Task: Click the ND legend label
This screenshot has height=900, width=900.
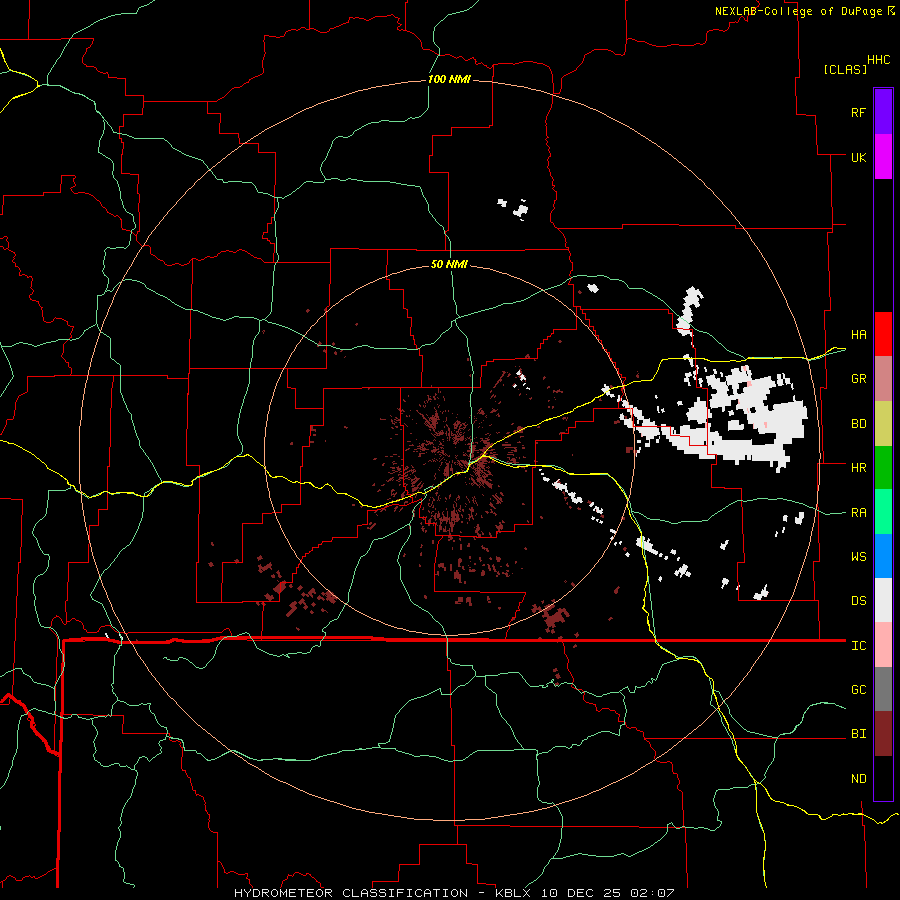Action: pyautogui.click(x=859, y=779)
